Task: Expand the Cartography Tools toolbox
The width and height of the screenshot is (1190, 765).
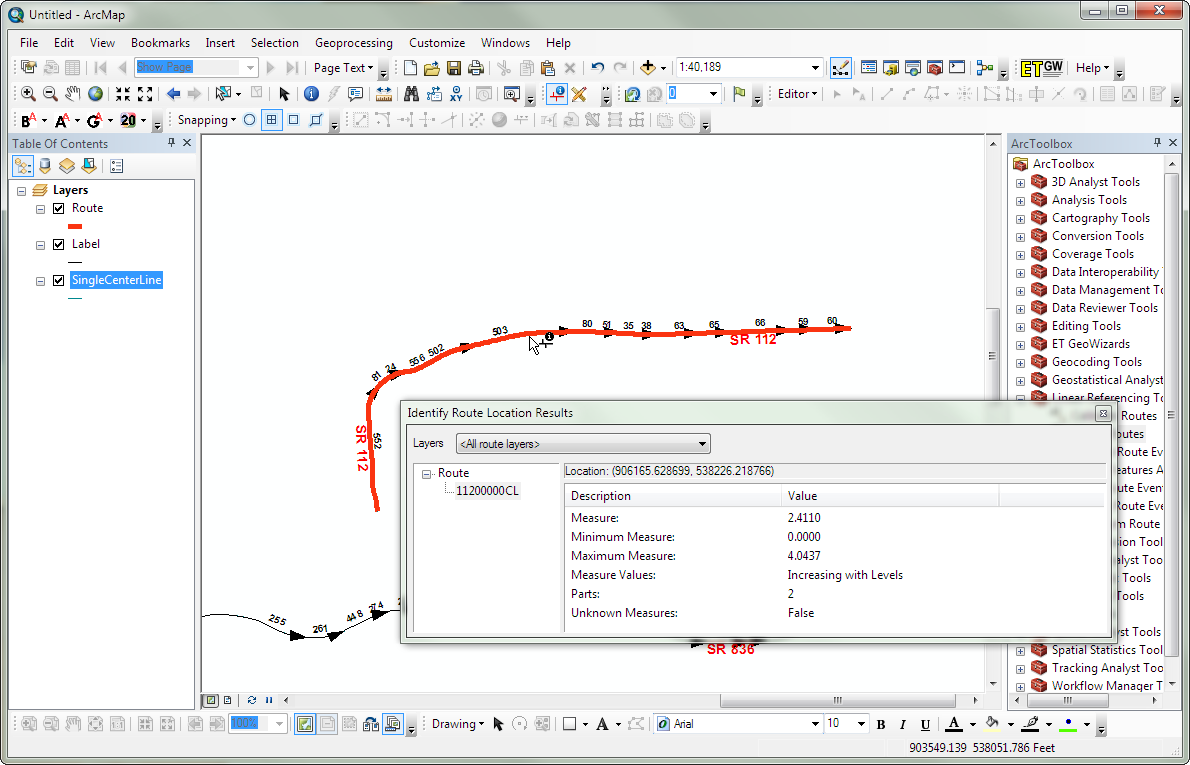Action: pyautogui.click(x=1020, y=219)
